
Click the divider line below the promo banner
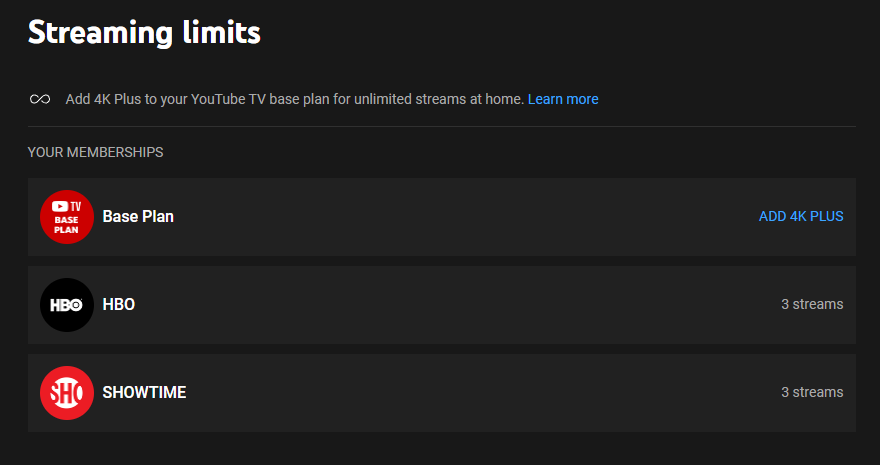pyautogui.click(x=442, y=127)
